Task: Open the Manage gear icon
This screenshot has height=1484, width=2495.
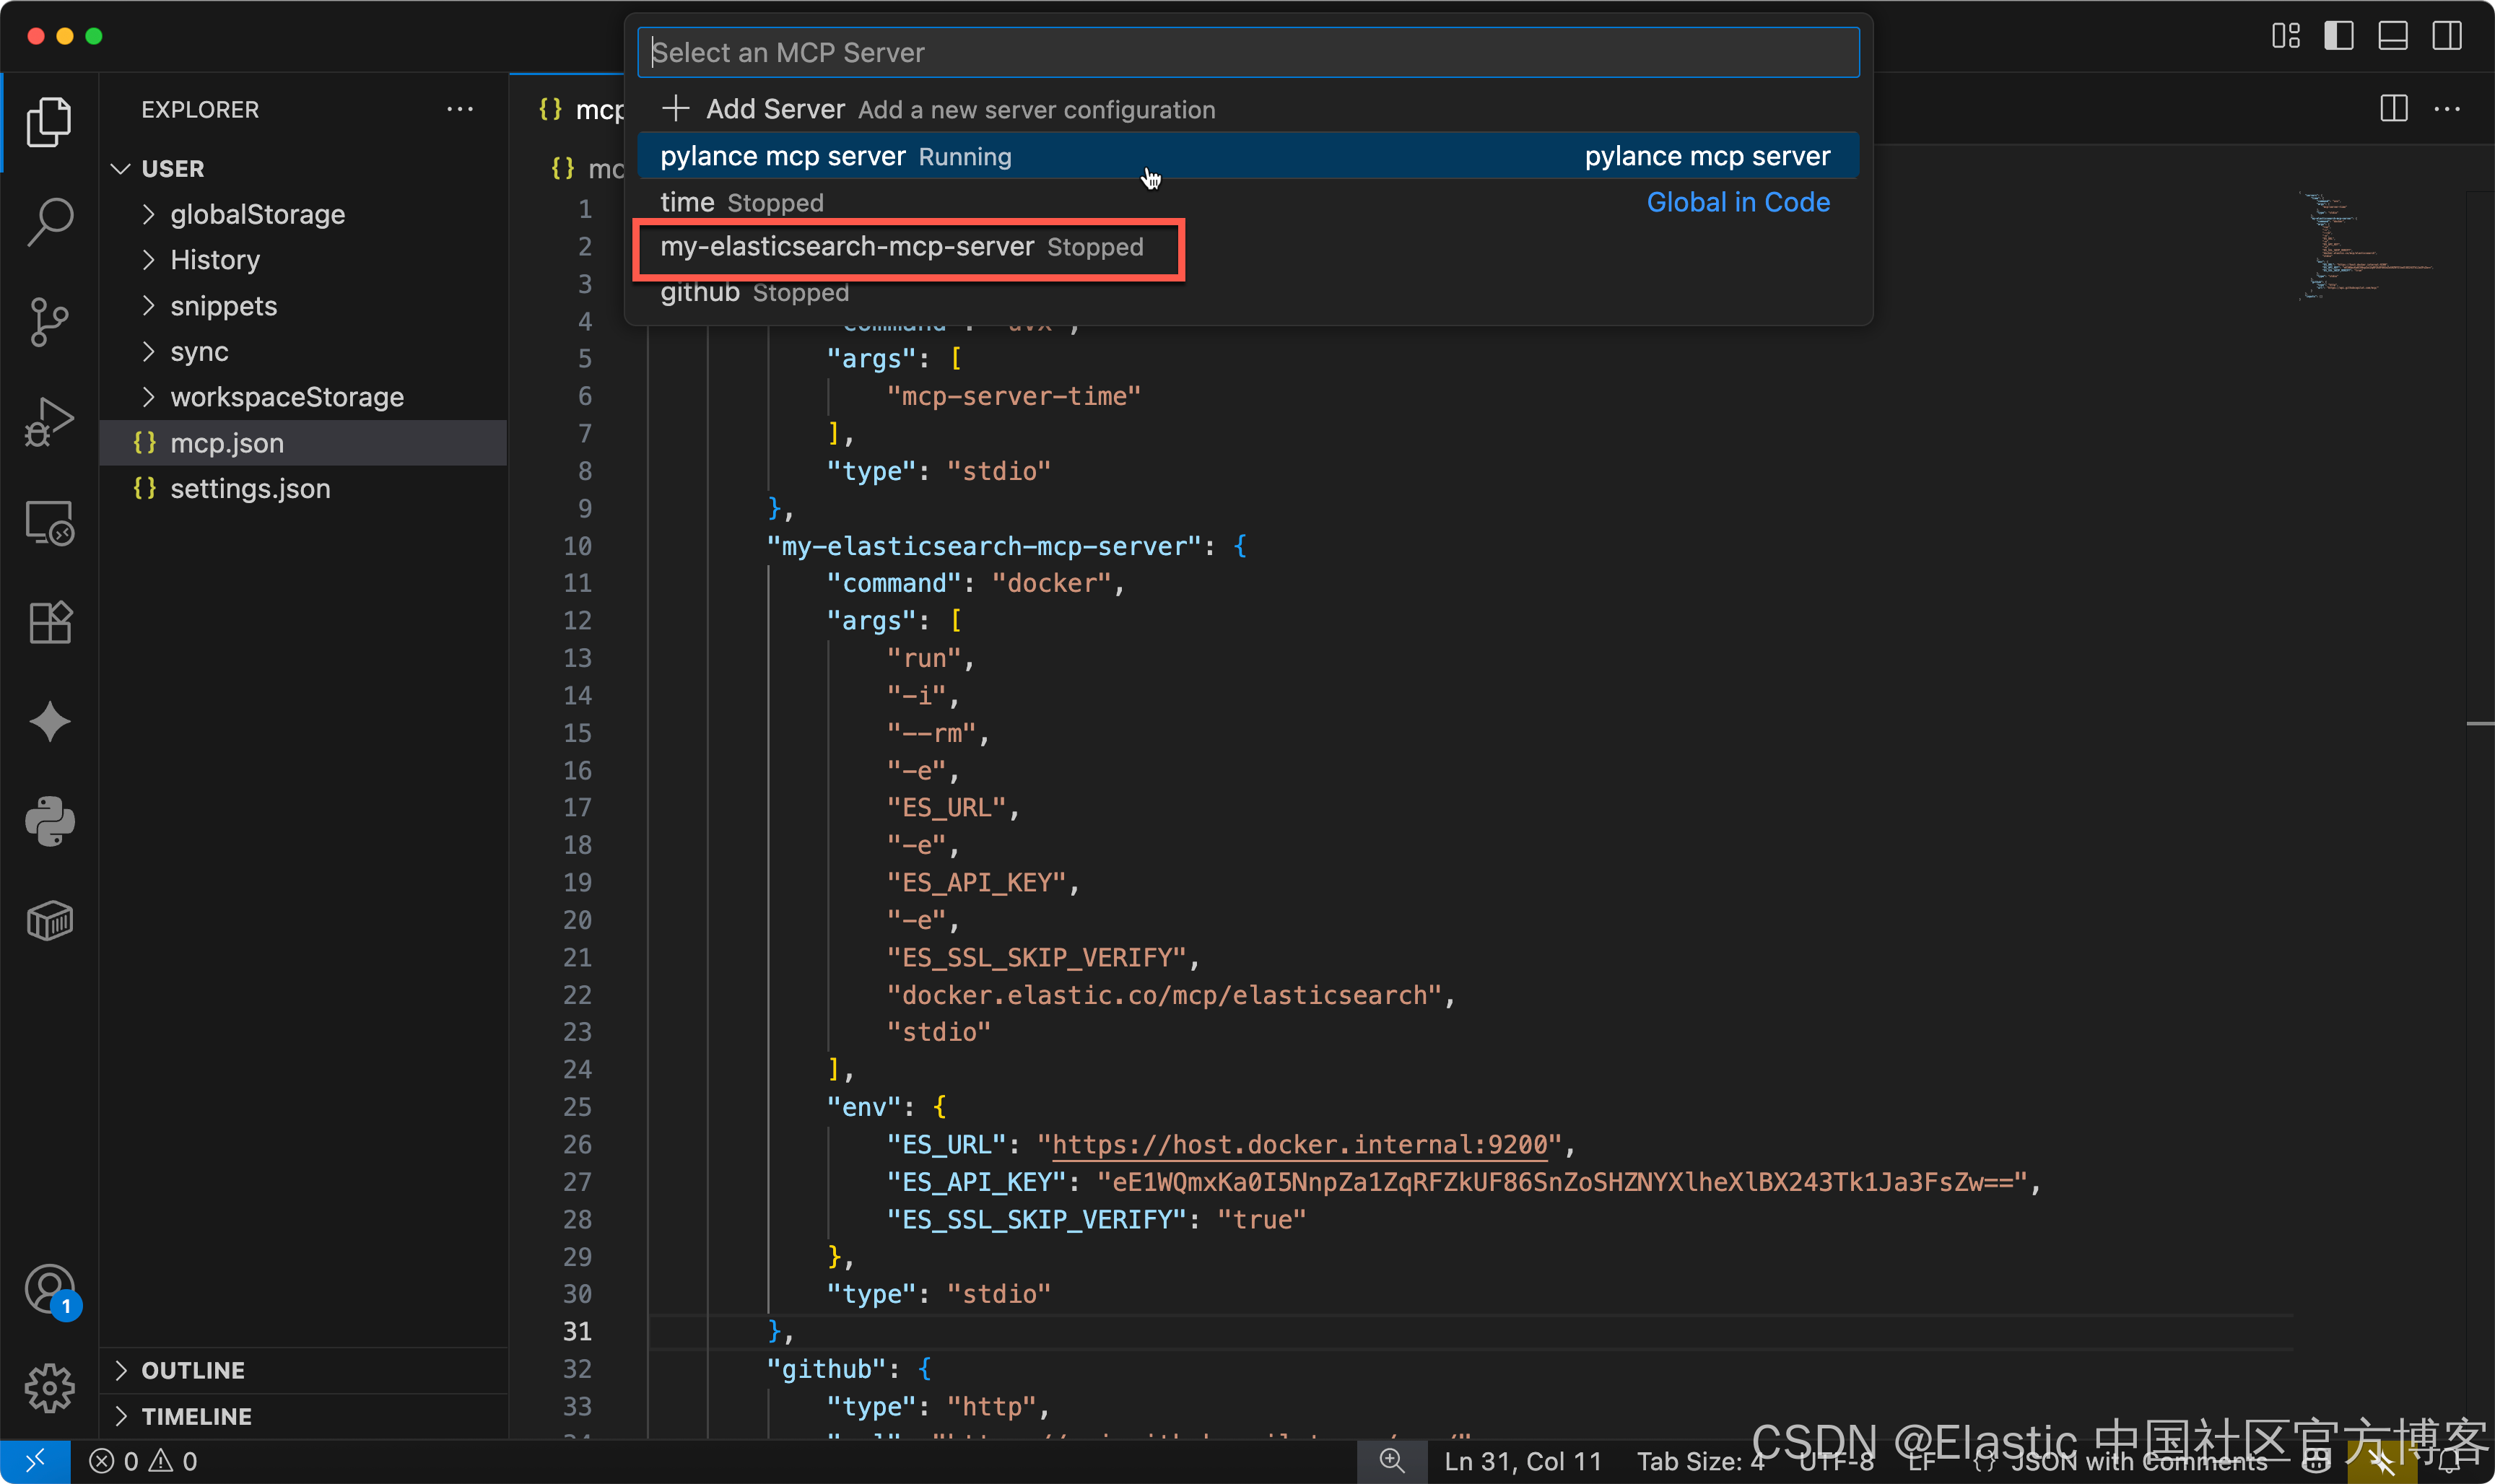Action: point(49,1388)
